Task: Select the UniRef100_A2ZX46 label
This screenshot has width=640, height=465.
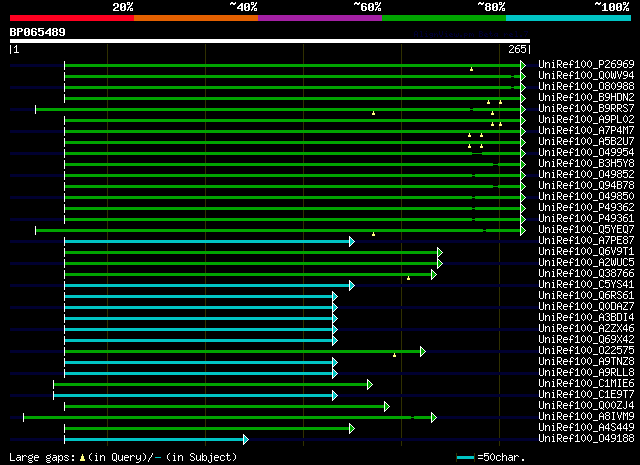Action: [586, 329]
